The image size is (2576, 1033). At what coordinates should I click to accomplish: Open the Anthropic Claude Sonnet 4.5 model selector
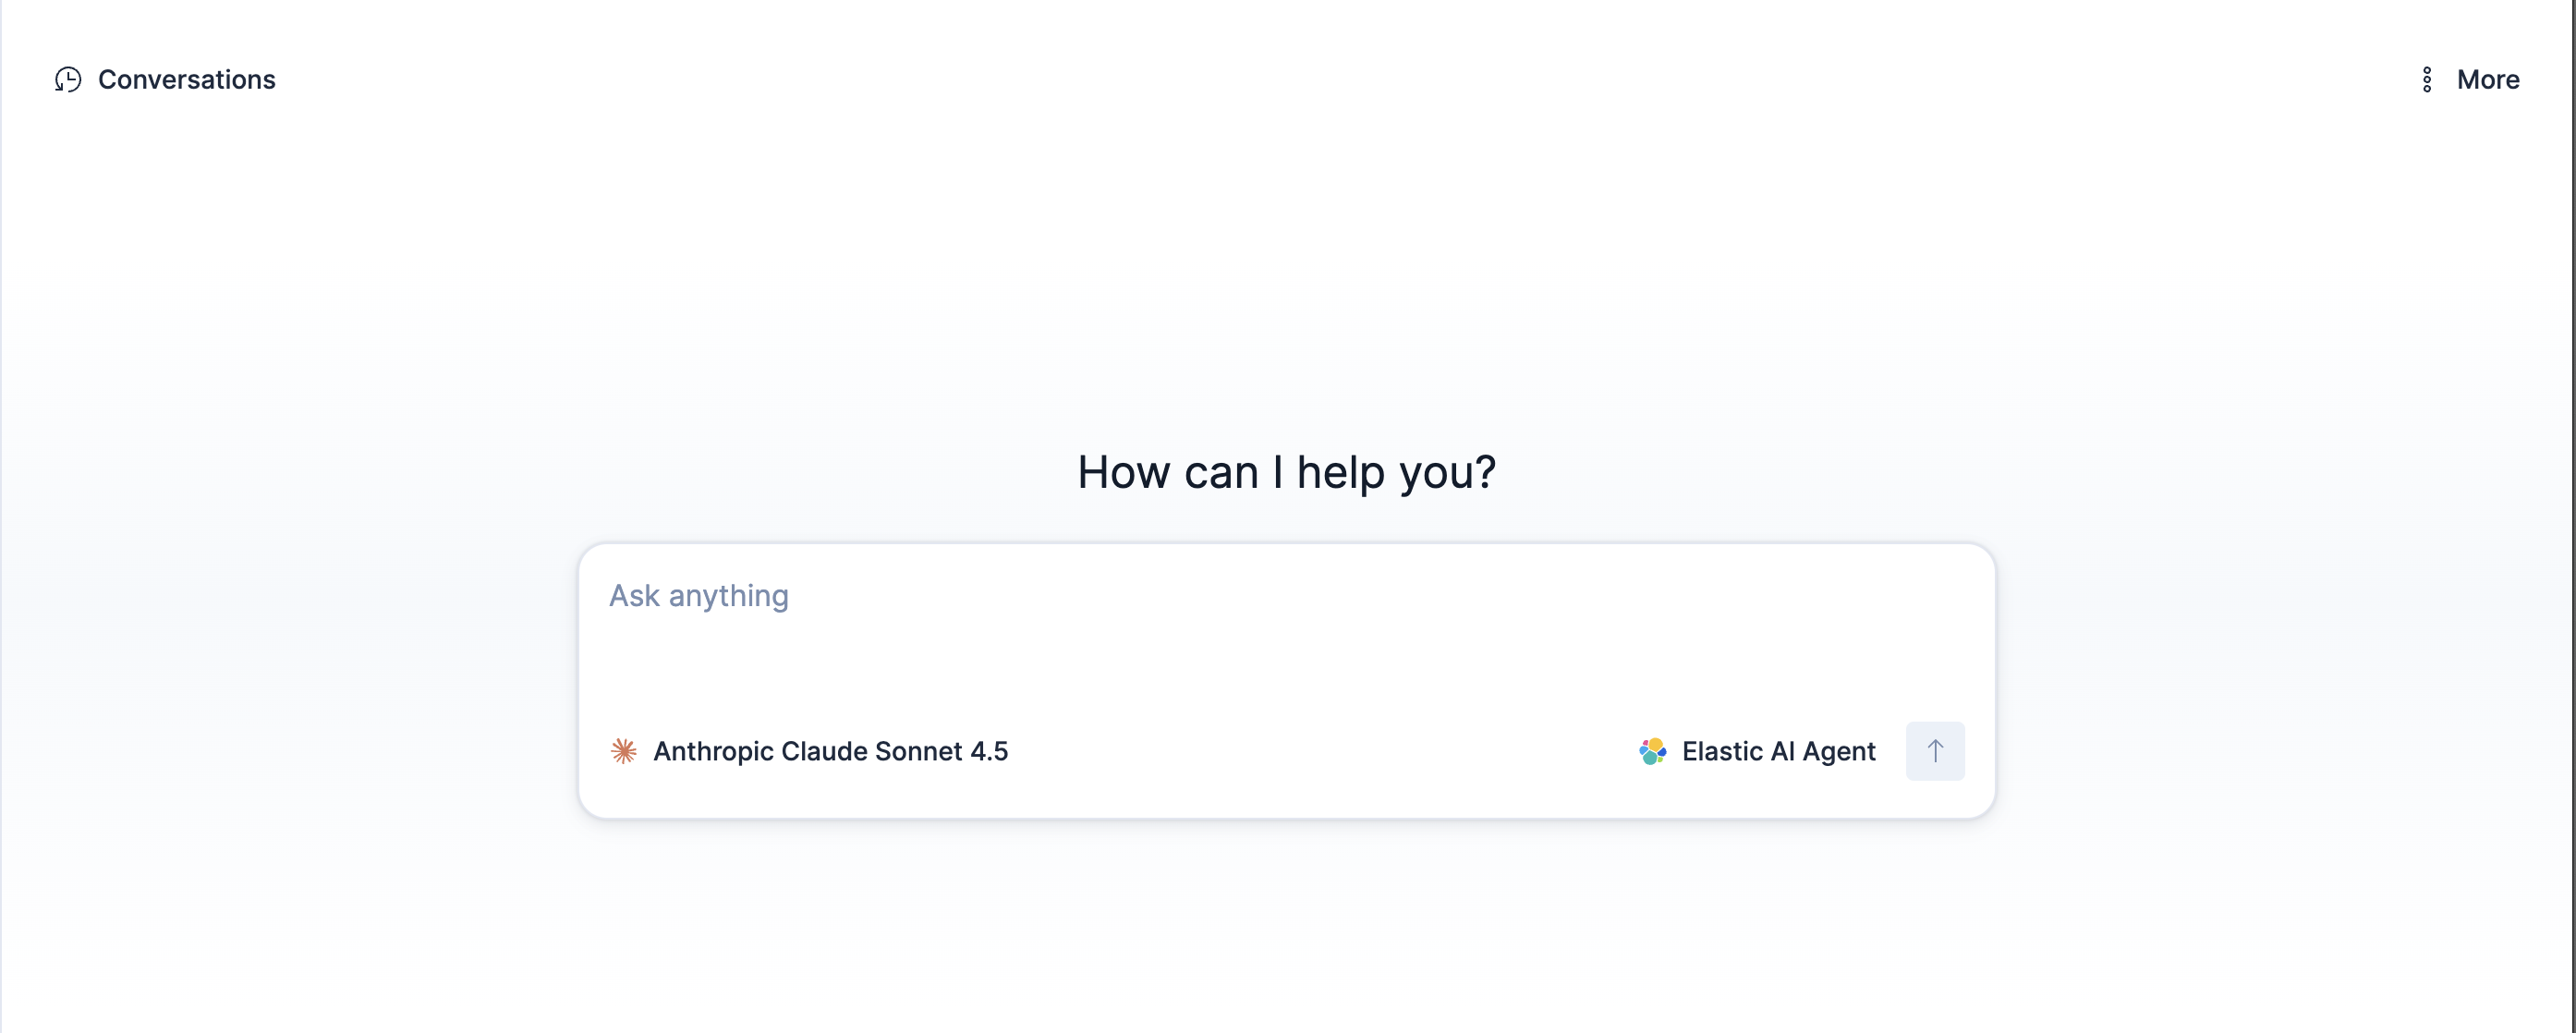(x=830, y=750)
